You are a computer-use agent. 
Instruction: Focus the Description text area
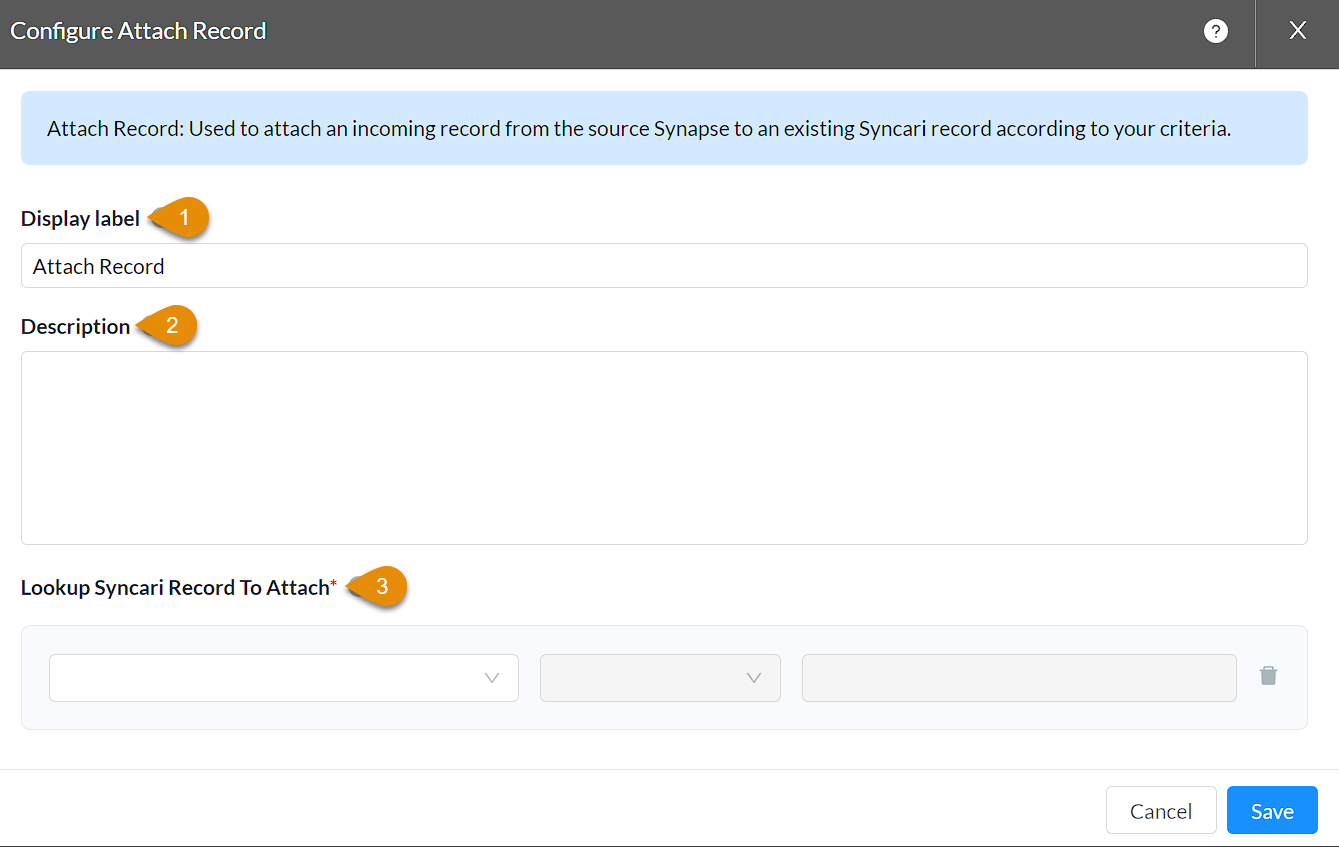[x=664, y=448]
